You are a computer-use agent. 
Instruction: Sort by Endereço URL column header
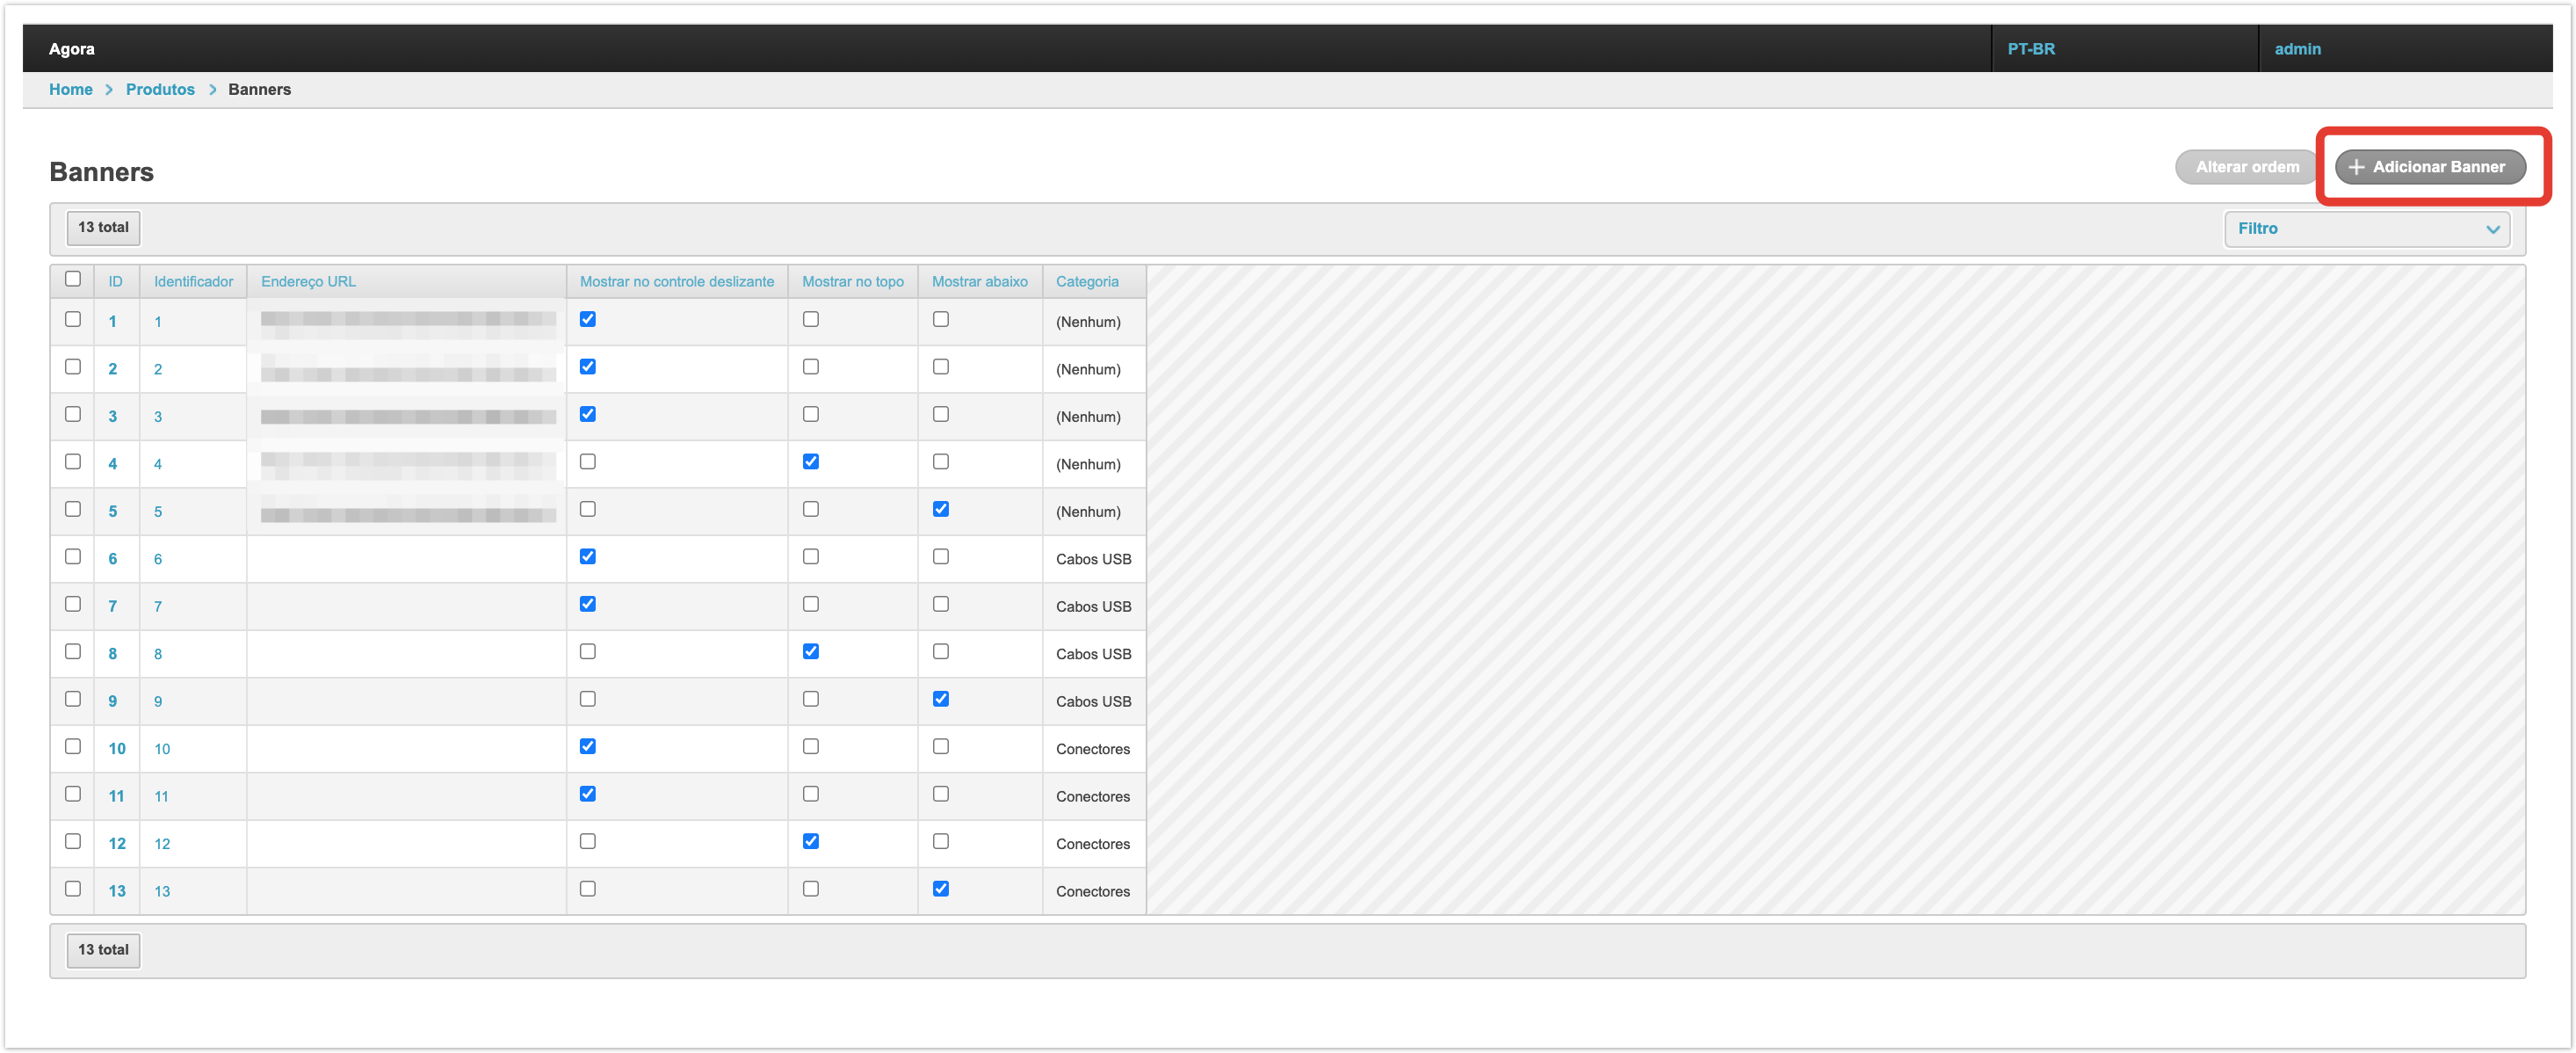[308, 282]
